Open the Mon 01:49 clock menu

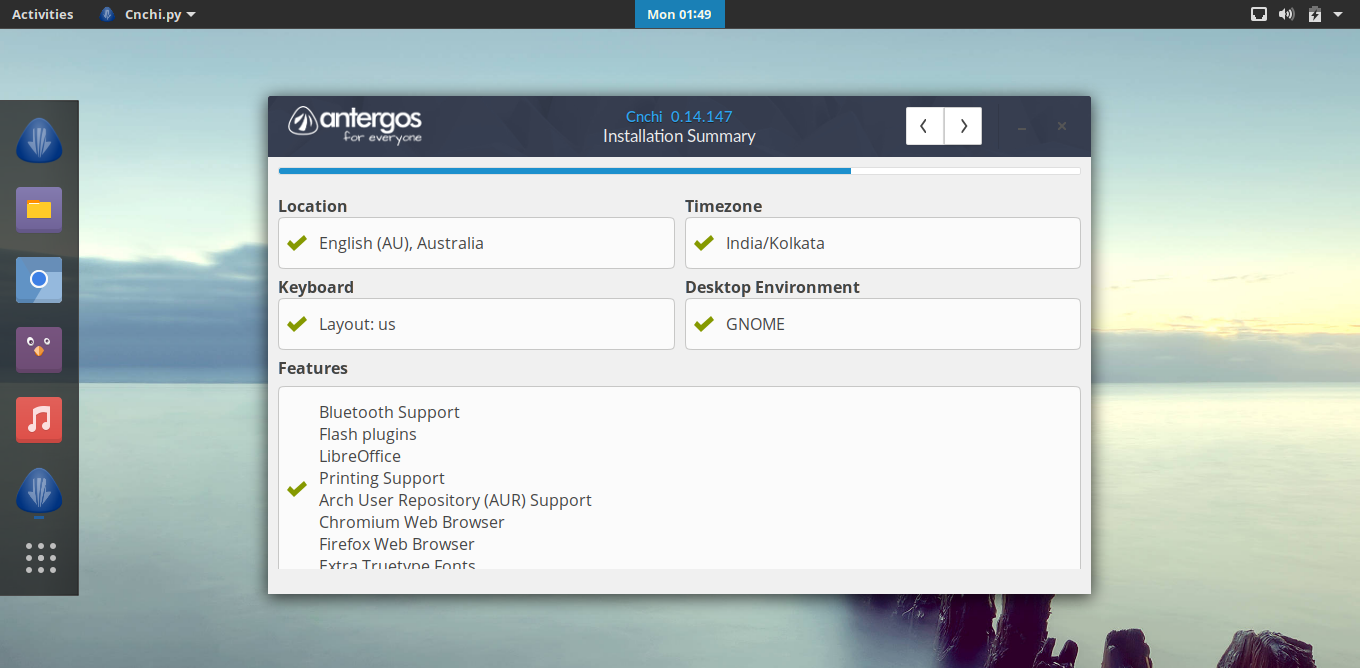point(679,14)
